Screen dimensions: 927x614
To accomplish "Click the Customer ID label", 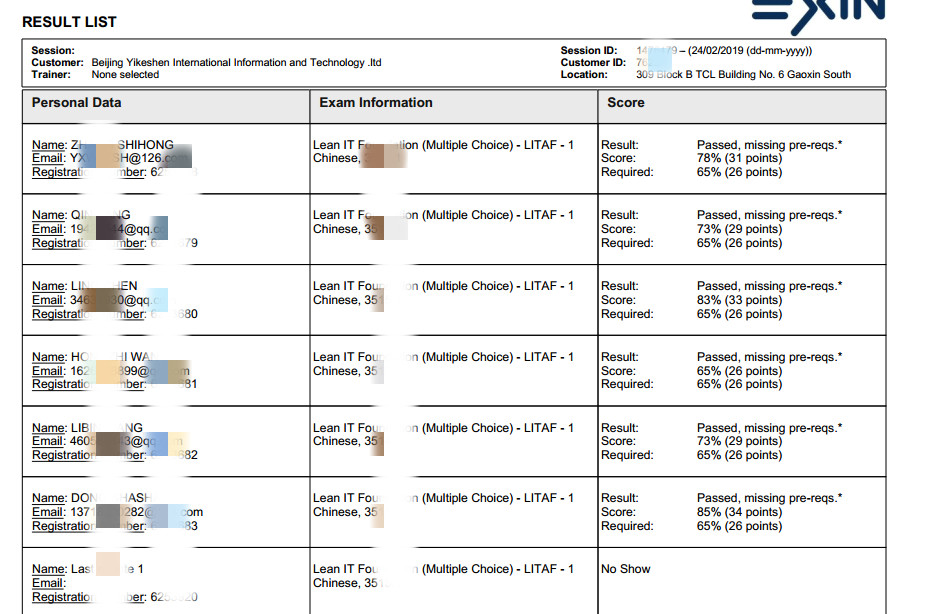I will click(x=591, y=63).
